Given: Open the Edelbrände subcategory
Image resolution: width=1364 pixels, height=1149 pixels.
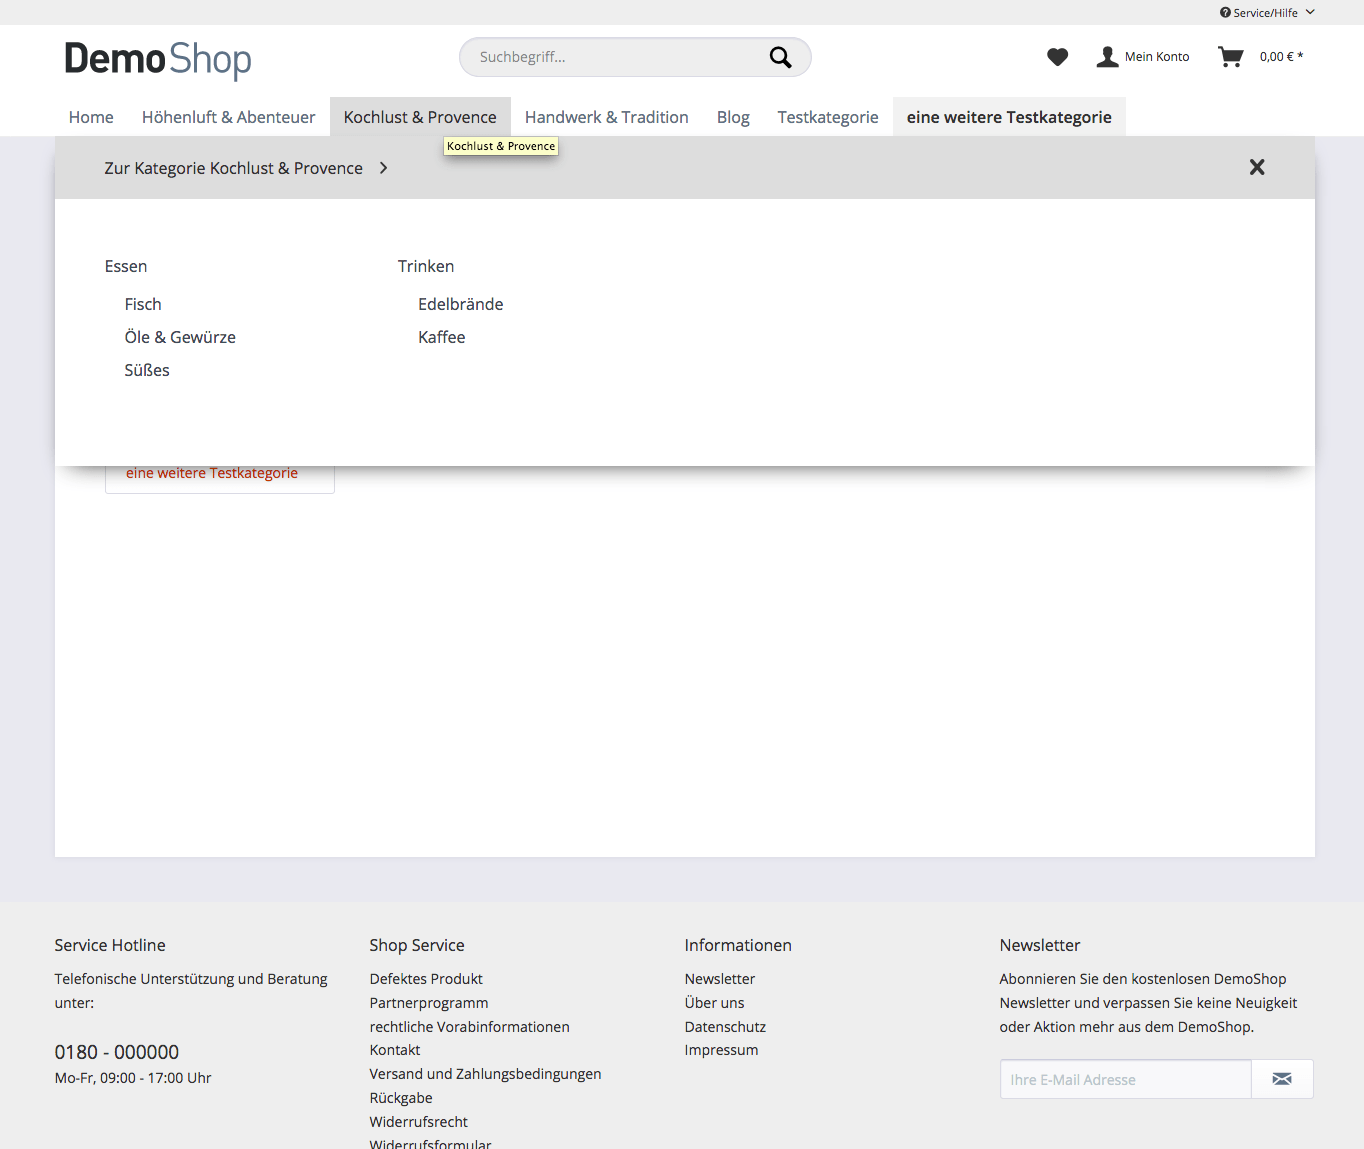Looking at the screenshot, I should pos(461,304).
